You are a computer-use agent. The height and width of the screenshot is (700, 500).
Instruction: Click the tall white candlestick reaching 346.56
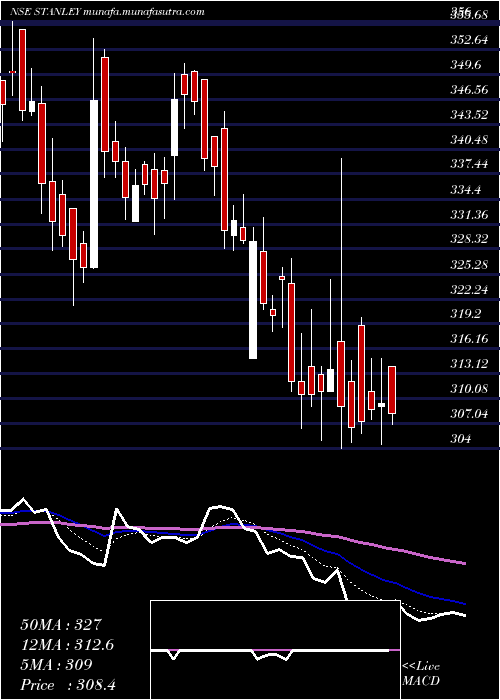(94, 184)
